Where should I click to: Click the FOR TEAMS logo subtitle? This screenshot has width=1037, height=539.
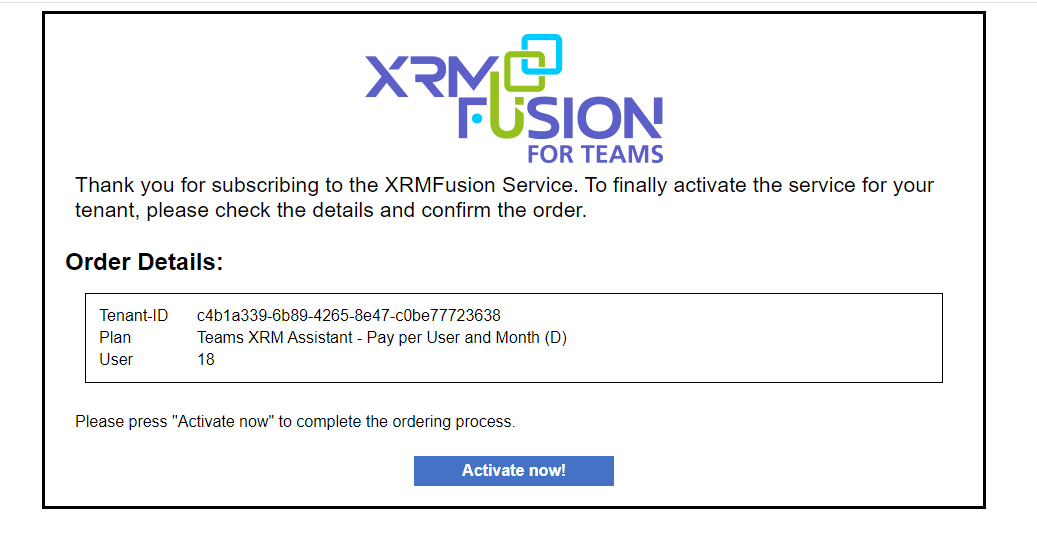(x=595, y=154)
